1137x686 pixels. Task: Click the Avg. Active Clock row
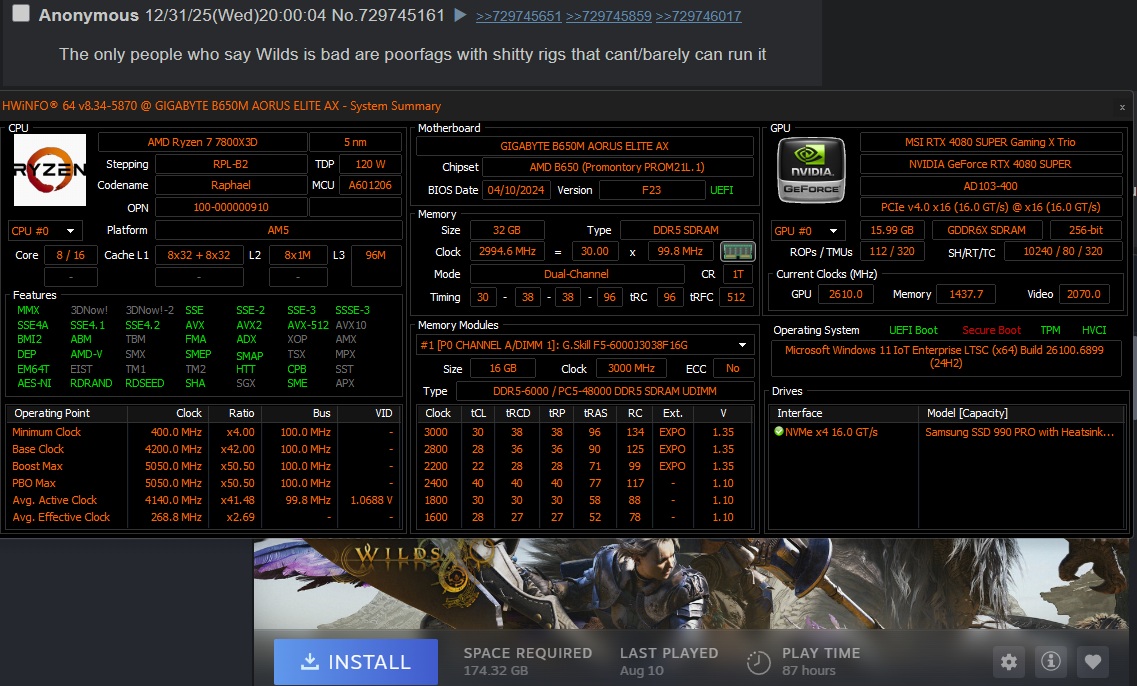tap(203, 500)
